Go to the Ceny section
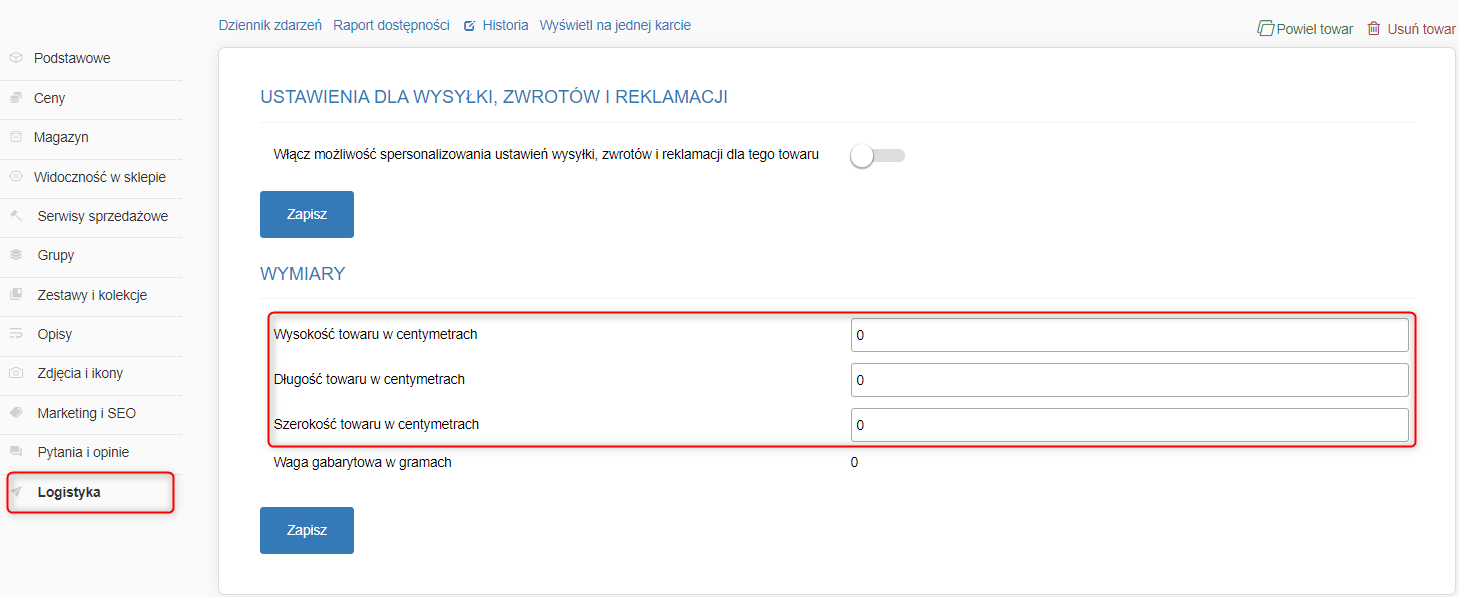This screenshot has height=597, width=1459. coord(49,98)
